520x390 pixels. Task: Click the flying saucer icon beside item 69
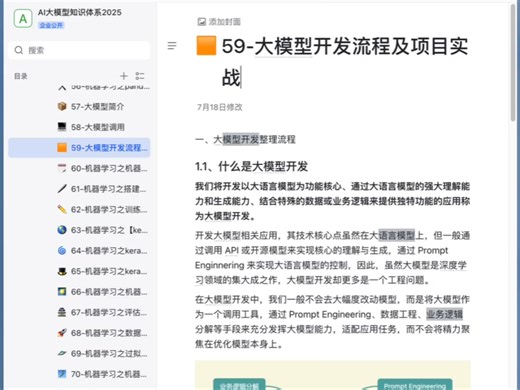(x=62, y=353)
